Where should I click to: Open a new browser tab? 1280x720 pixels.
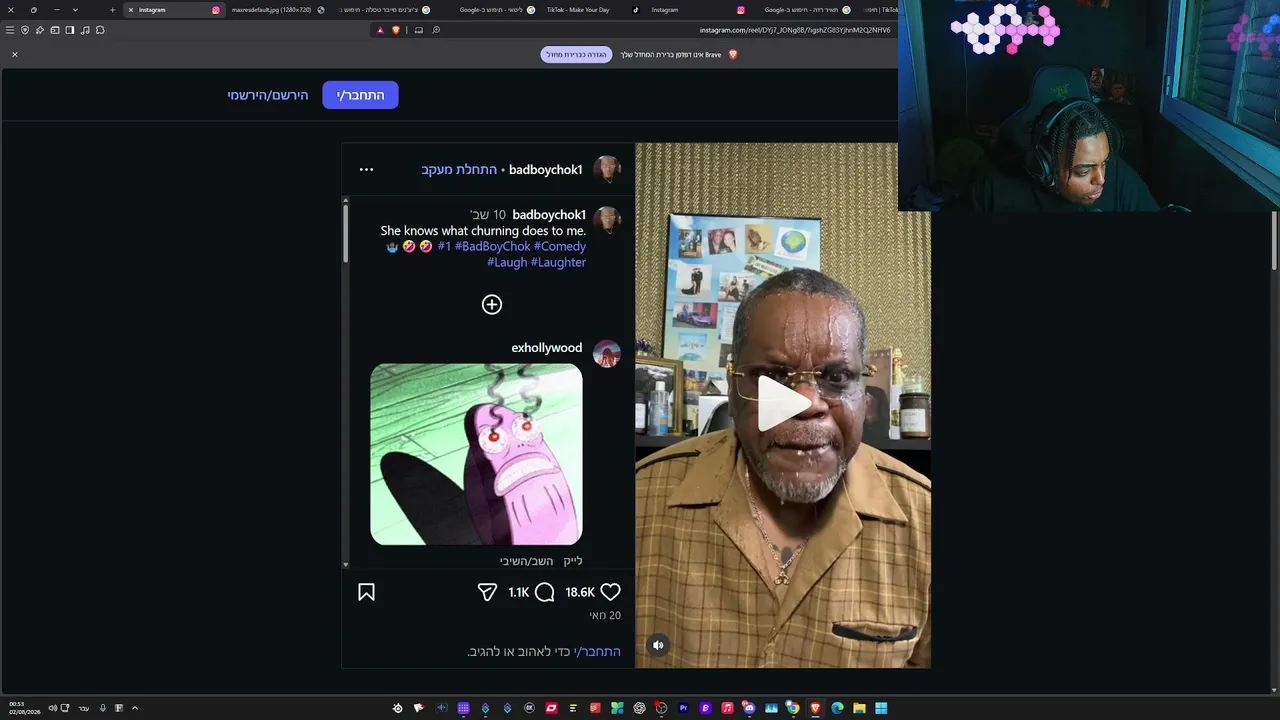(112, 10)
